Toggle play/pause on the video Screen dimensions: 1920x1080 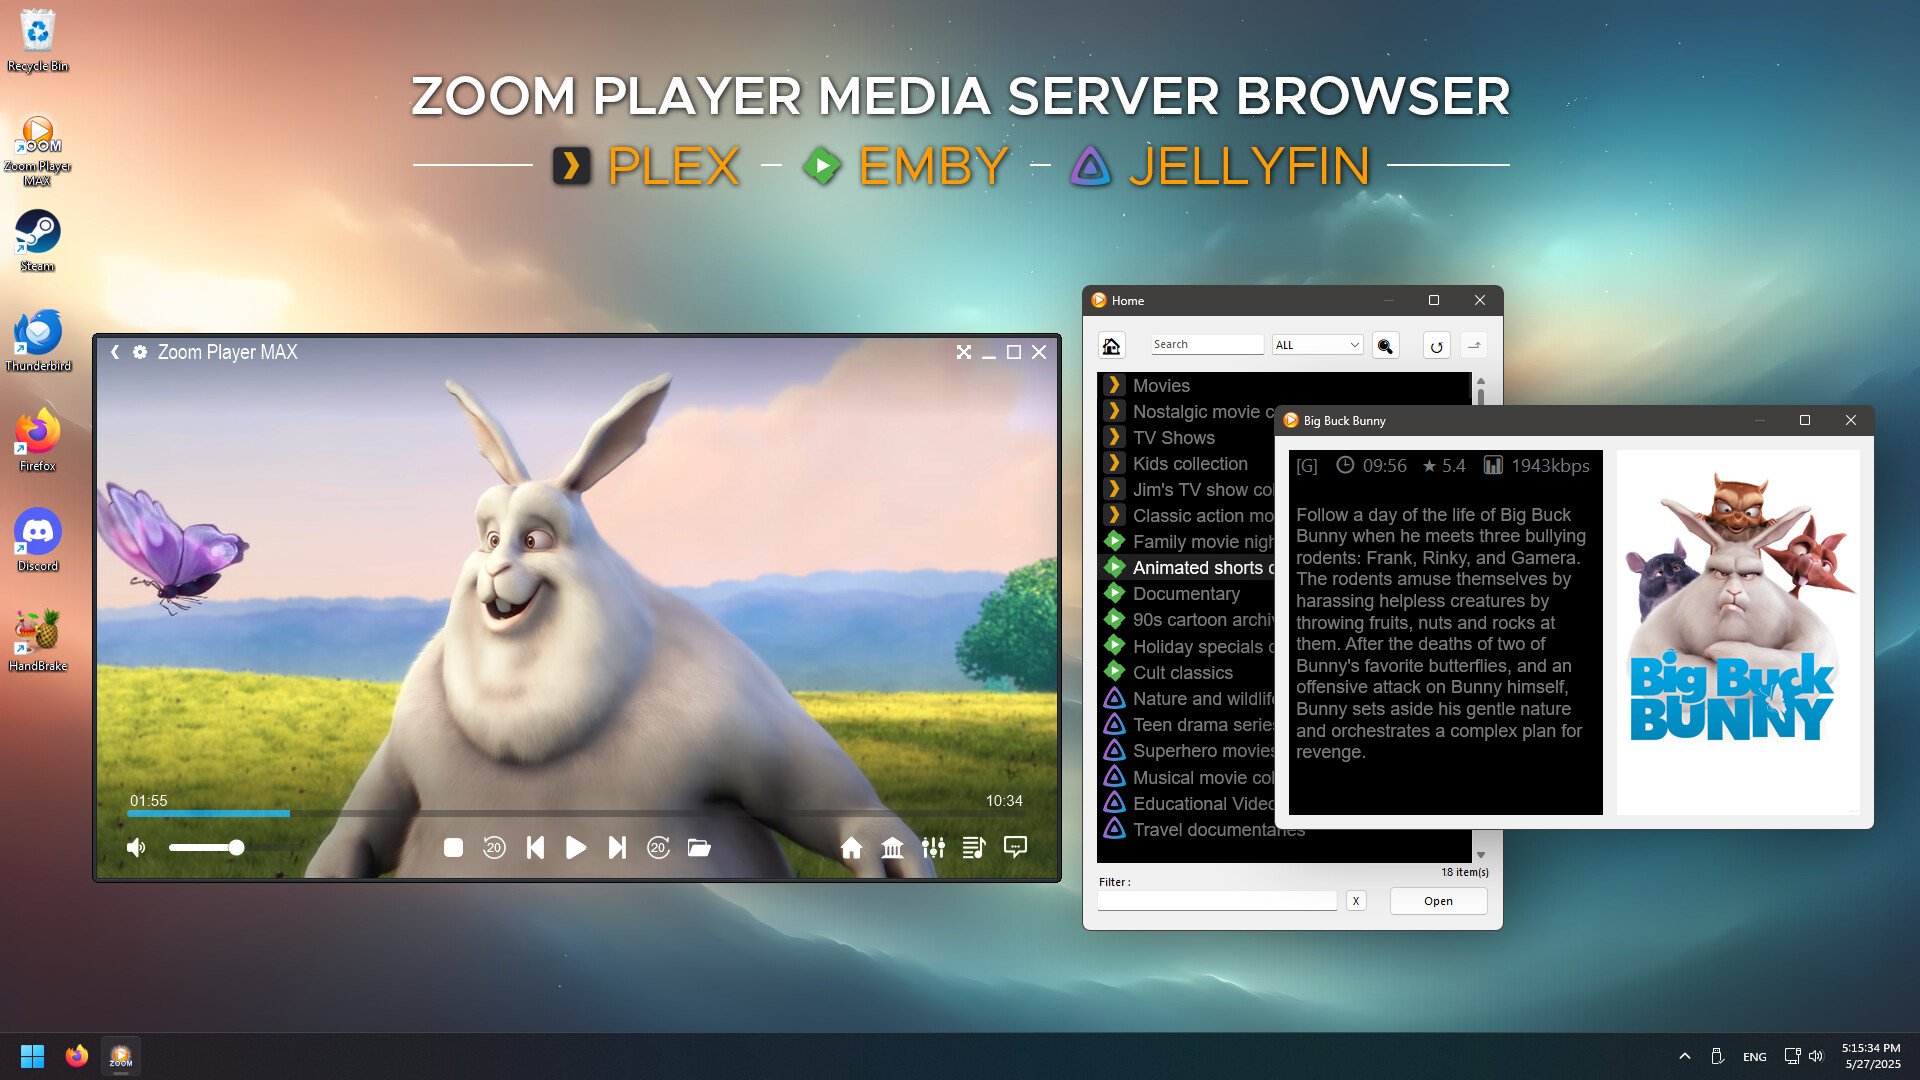tap(576, 847)
